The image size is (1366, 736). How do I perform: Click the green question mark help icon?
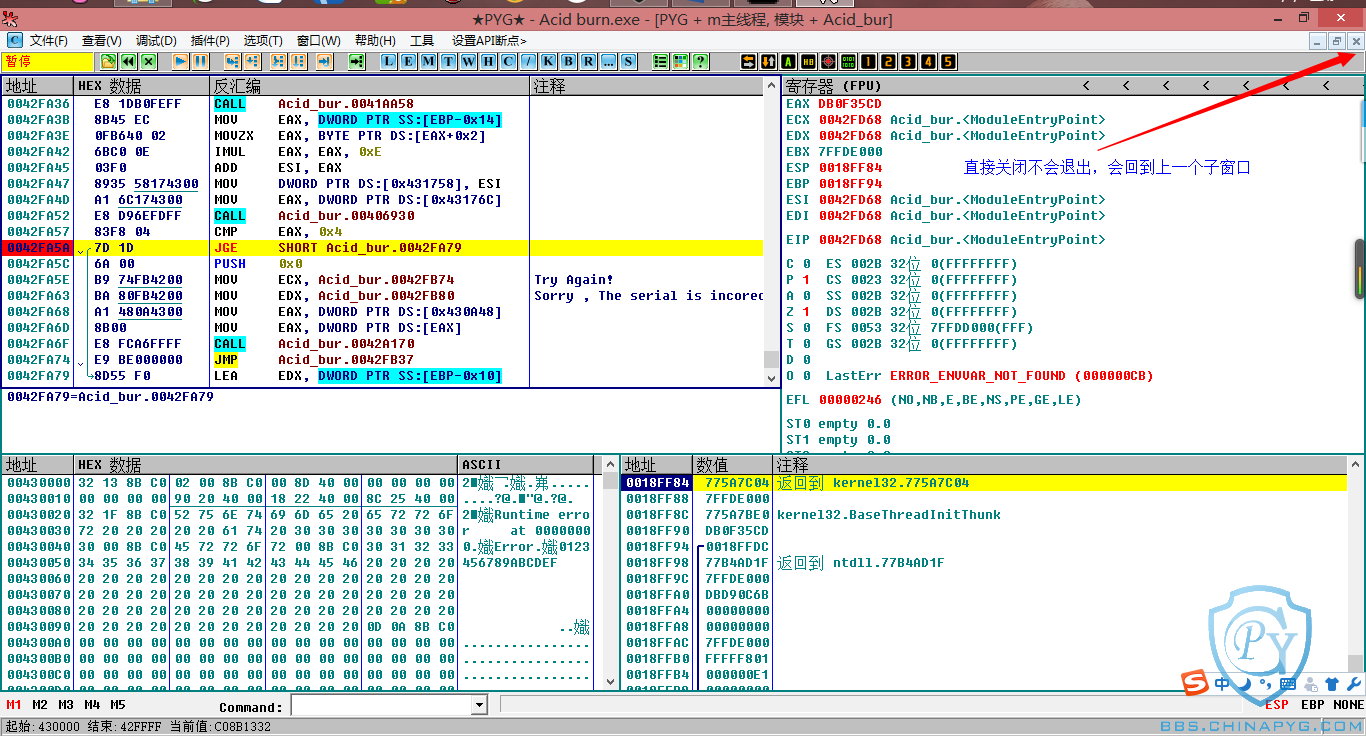tap(701, 61)
